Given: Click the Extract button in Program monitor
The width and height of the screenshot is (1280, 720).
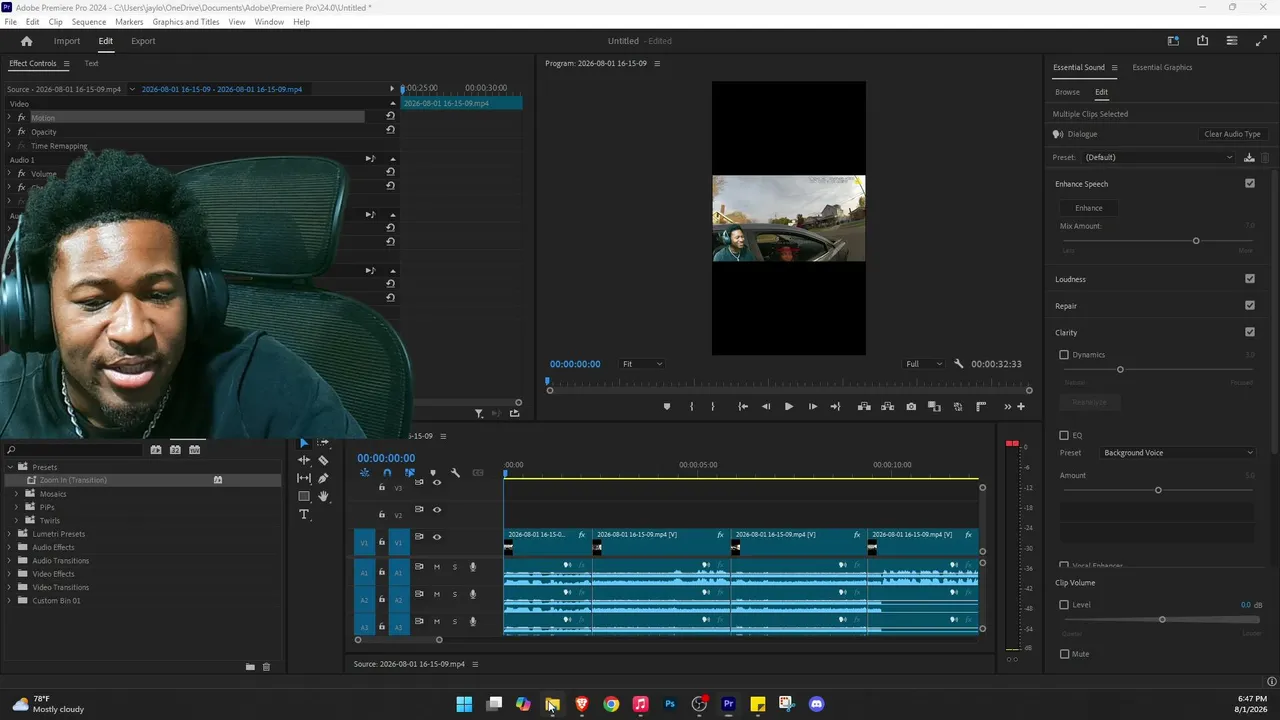Looking at the screenshot, I should [887, 407].
